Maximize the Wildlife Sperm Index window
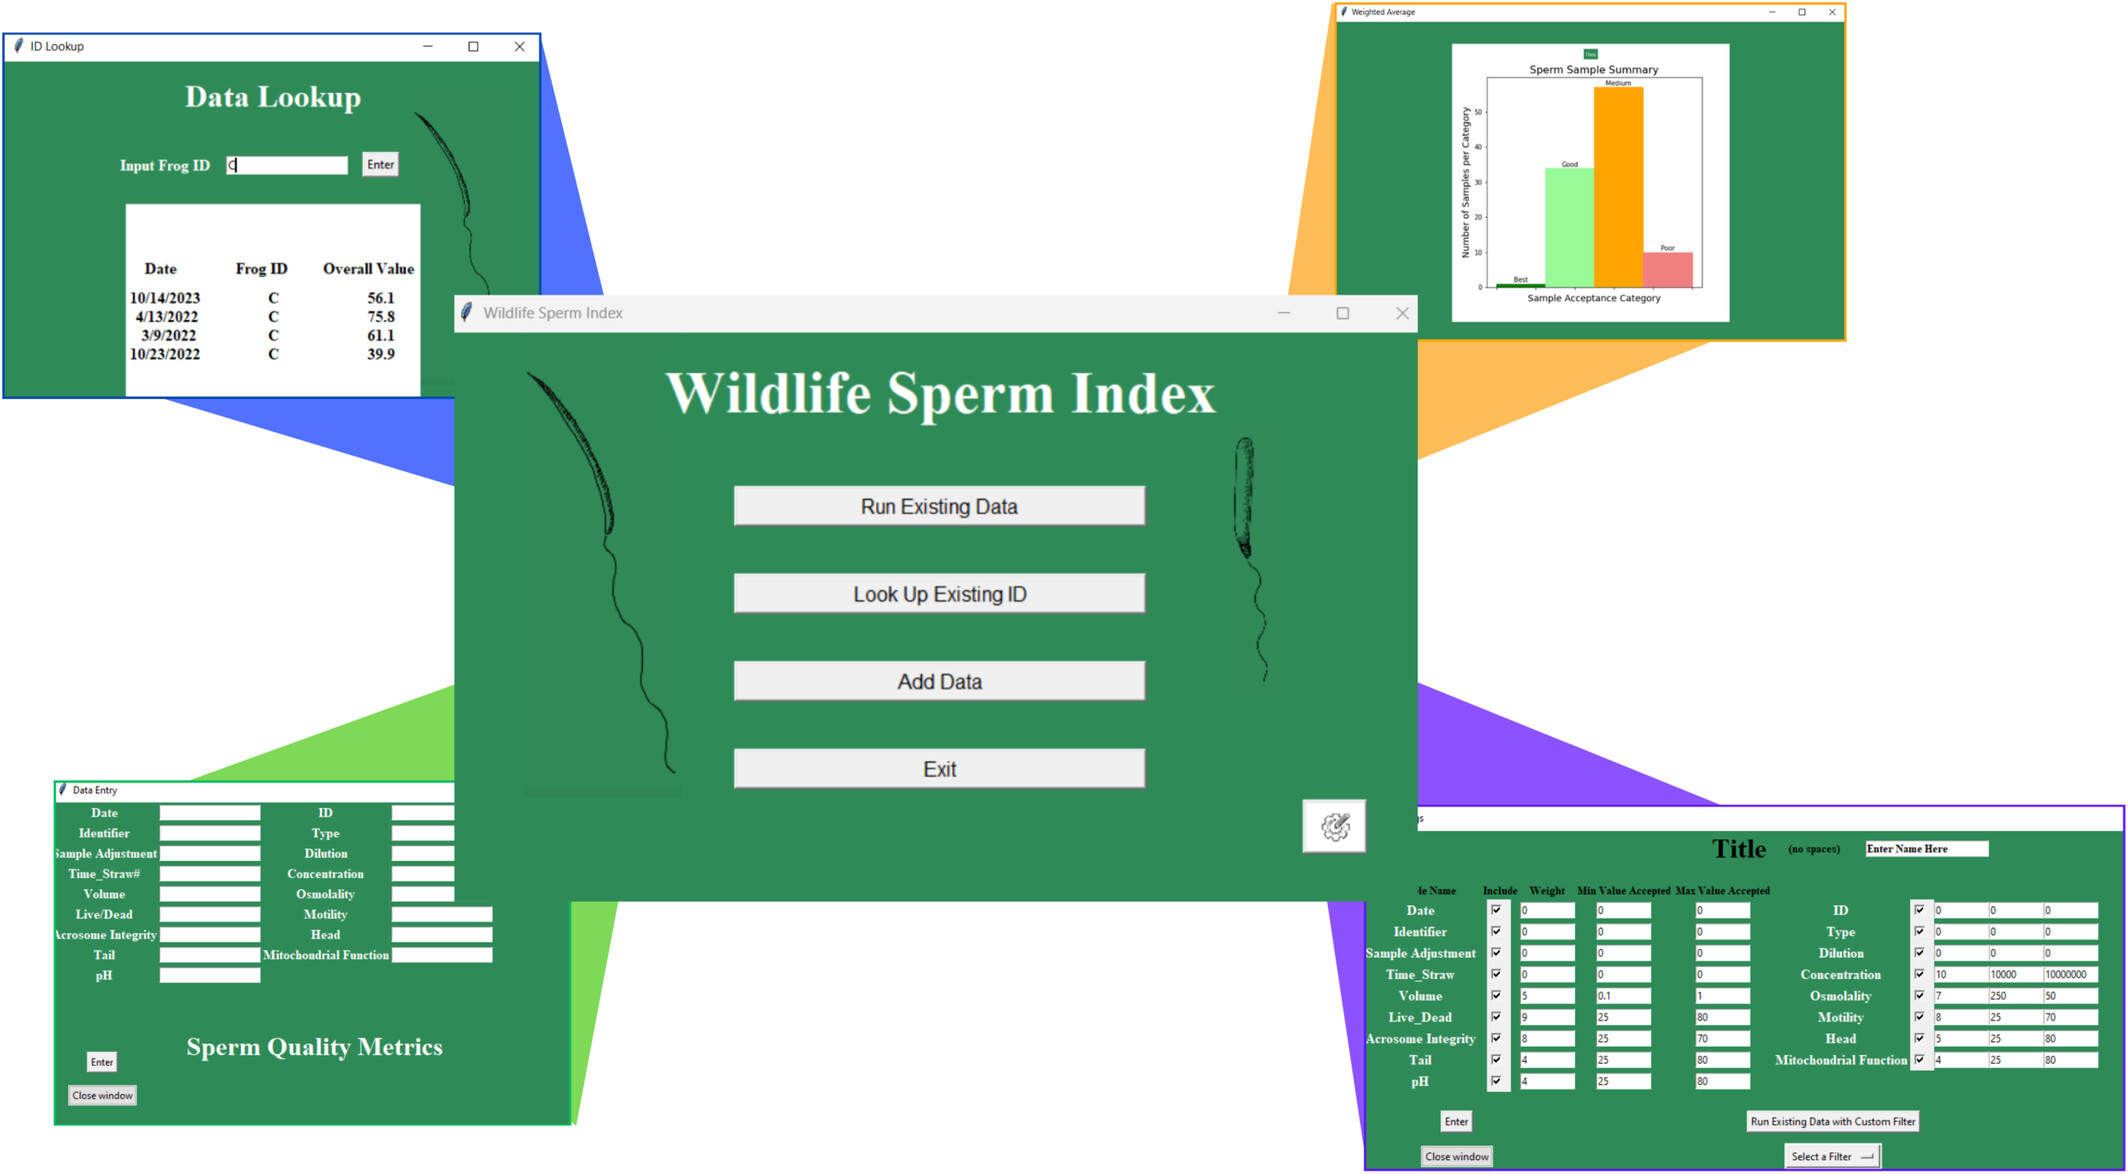 (1342, 313)
